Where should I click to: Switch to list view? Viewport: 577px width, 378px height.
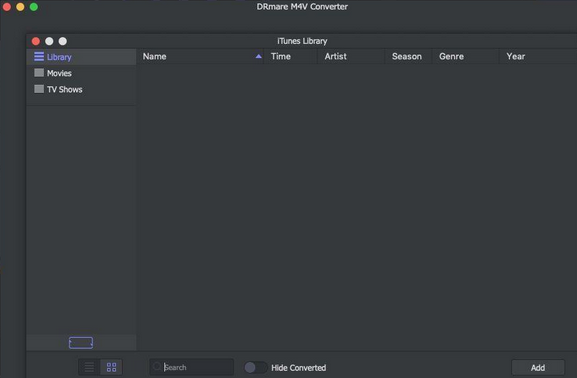(89, 367)
